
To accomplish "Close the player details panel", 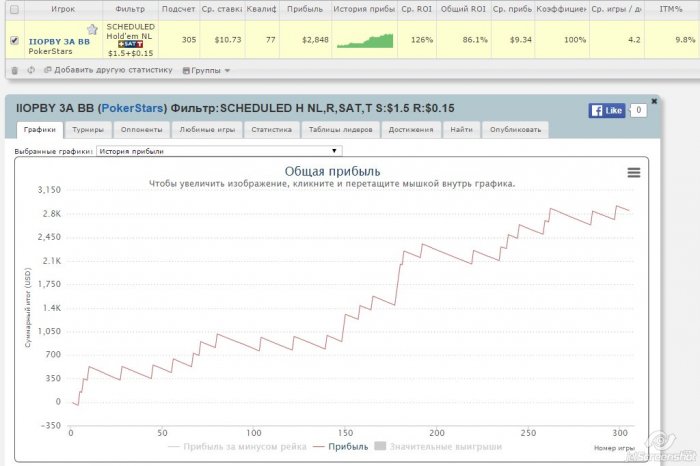I will tap(654, 101).
